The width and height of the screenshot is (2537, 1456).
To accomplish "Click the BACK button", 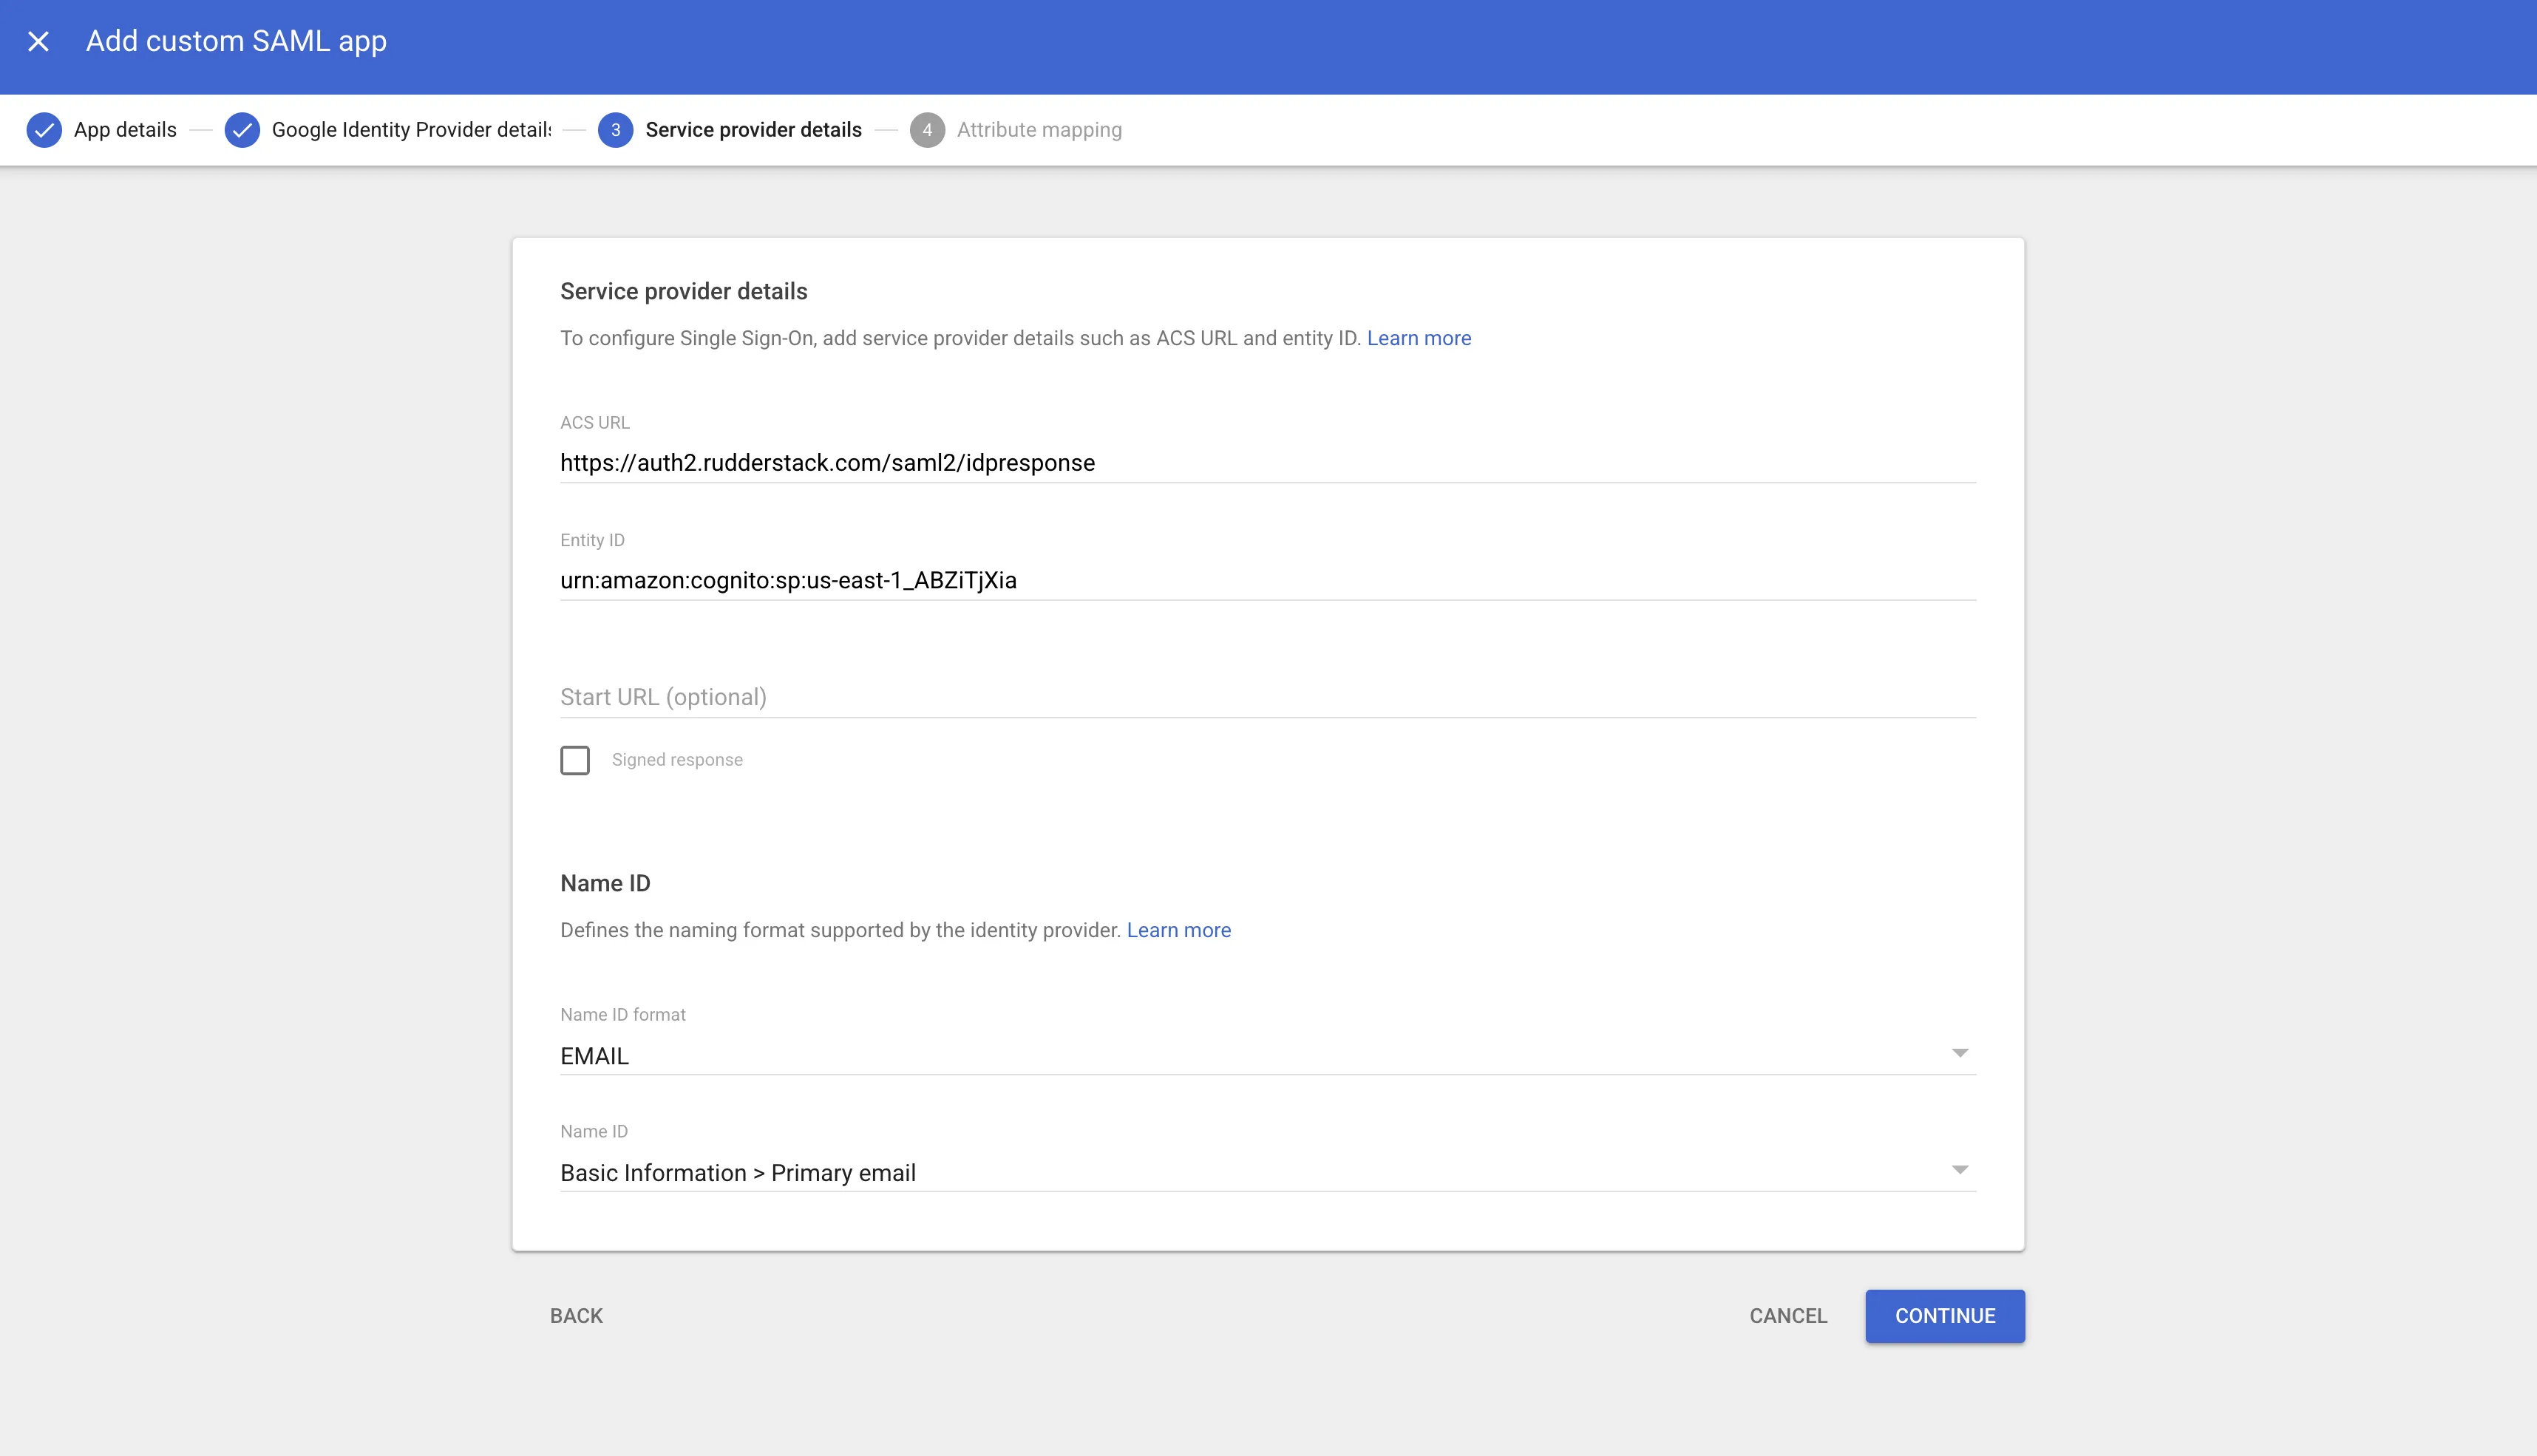I will point(576,1316).
